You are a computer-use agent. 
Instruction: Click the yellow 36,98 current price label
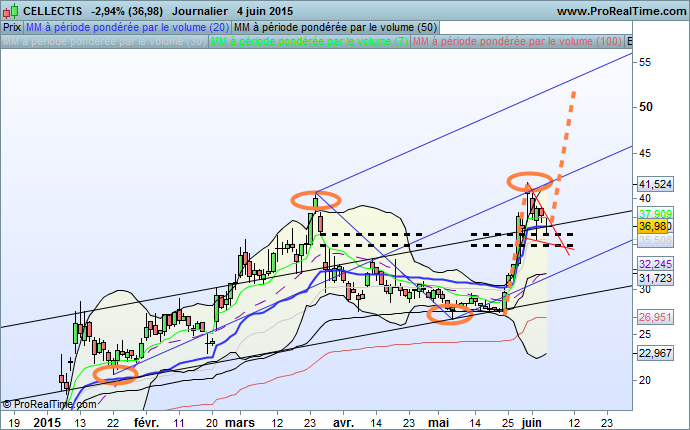click(x=653, y=226)
